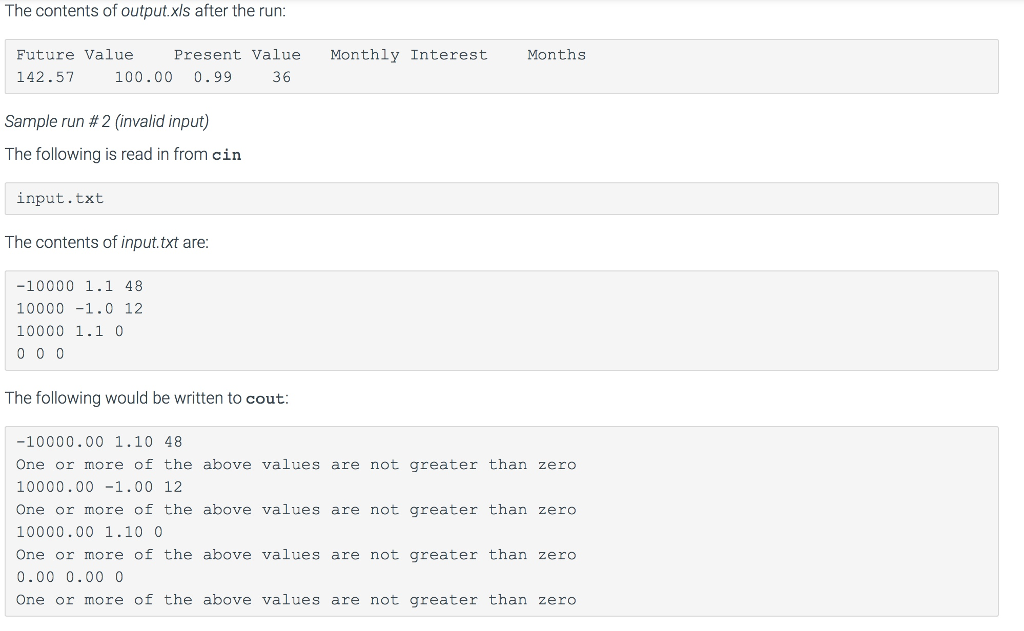Click 'The contents of input.txt are:' line
Viewport: 1024px width, 631px height.
point(107,243)
